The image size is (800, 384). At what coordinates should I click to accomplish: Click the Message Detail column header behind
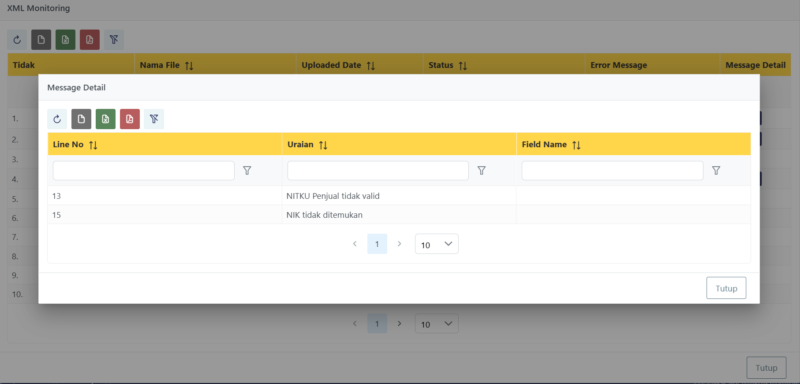[x=755, y=65]
